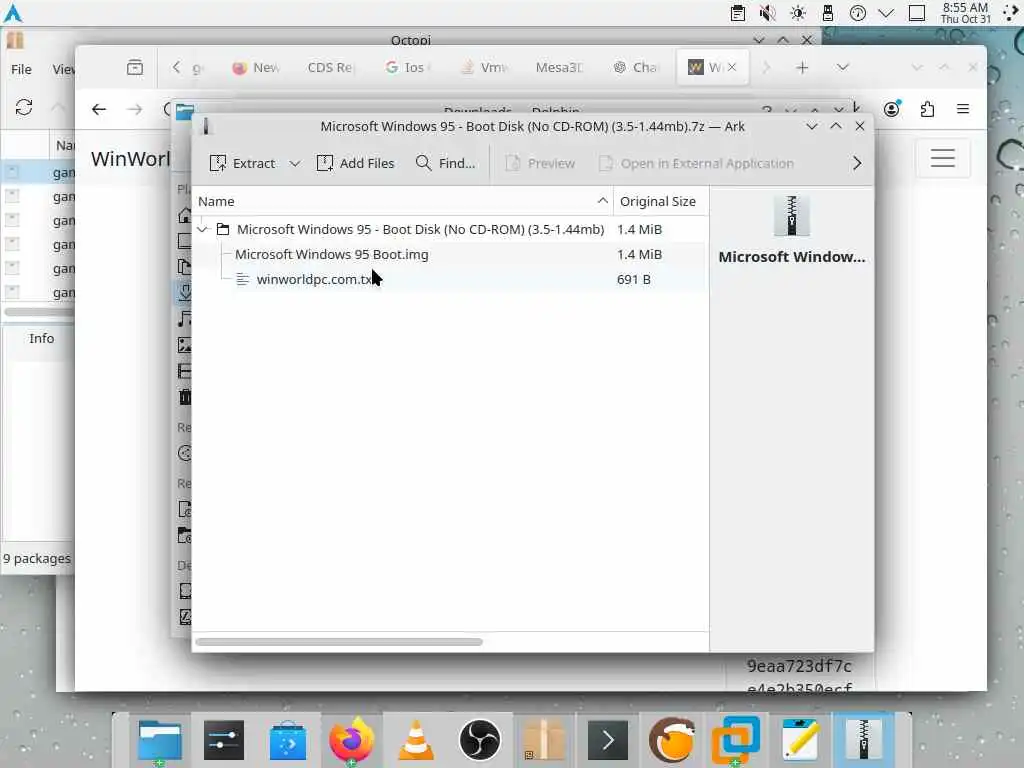Open the File menu in Octopi
Viewport: 1024px width, 768px height.
[21, 69]
